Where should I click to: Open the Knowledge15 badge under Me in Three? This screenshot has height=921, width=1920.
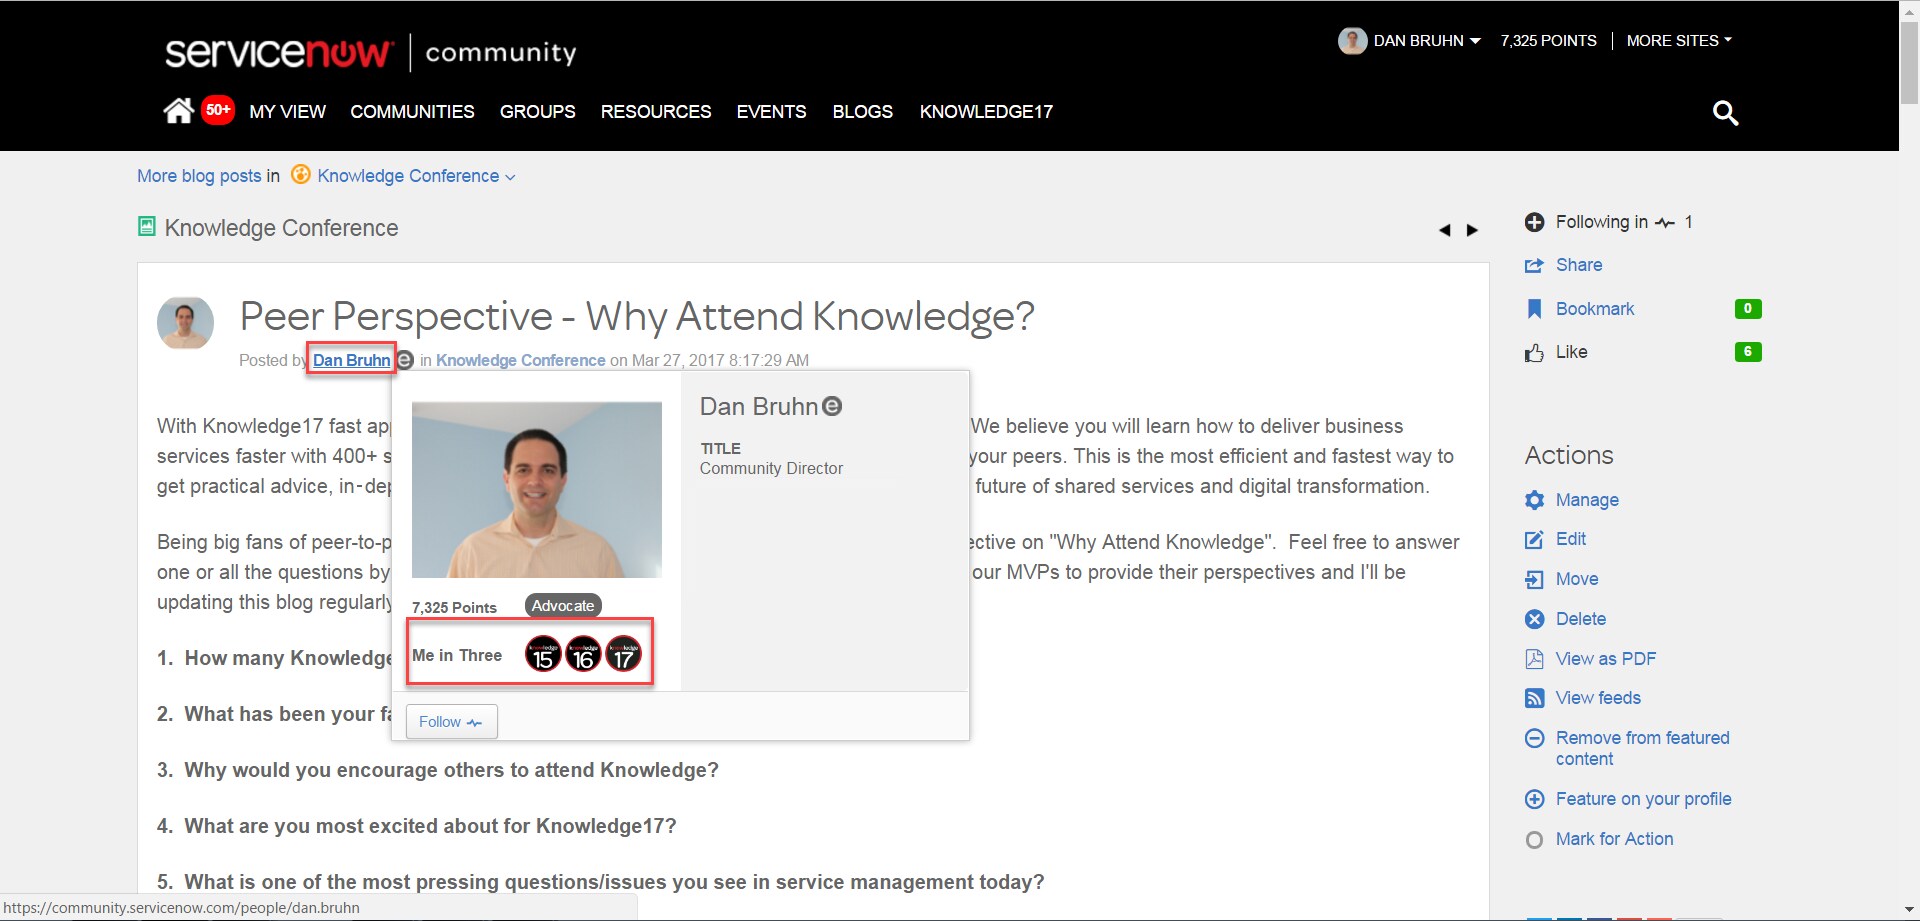tap(543, 654)
